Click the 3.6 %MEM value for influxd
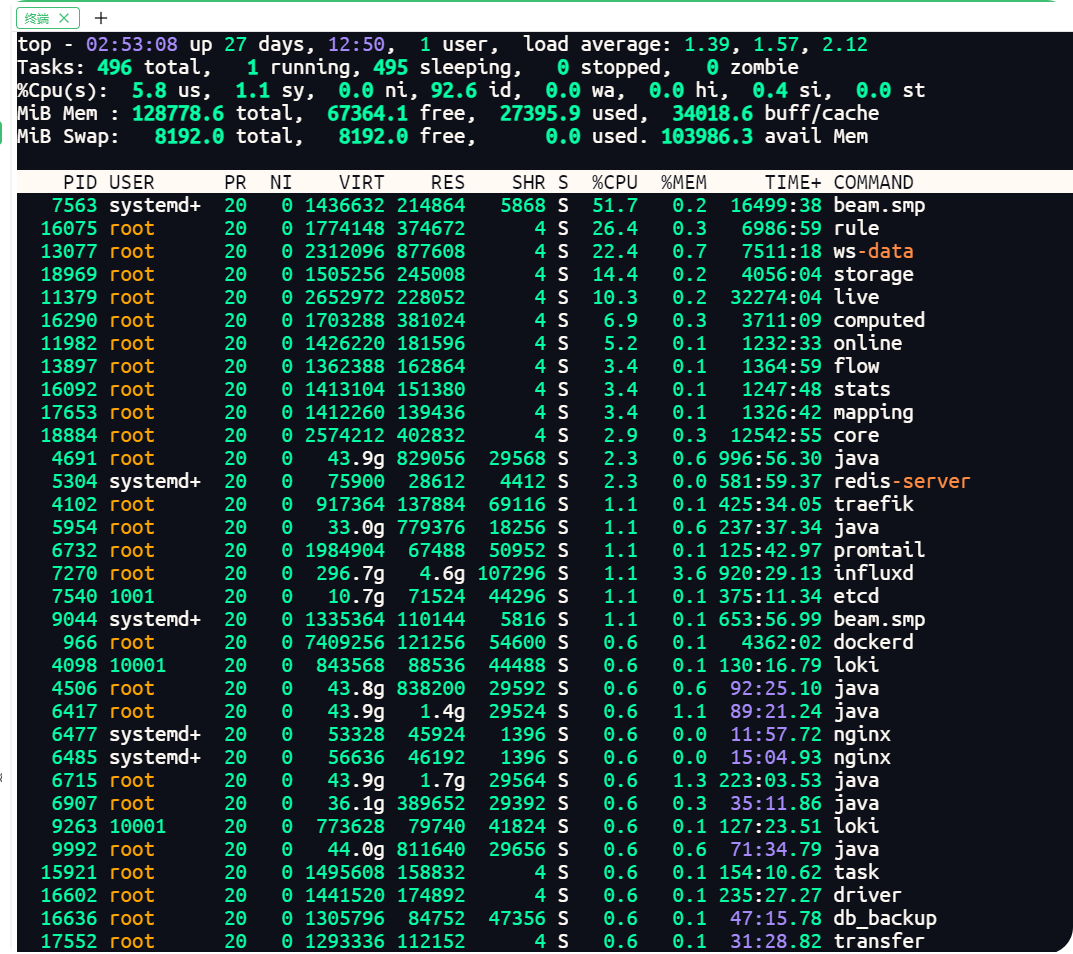This screenshot has width=1073, height=954. pos(689,573)
